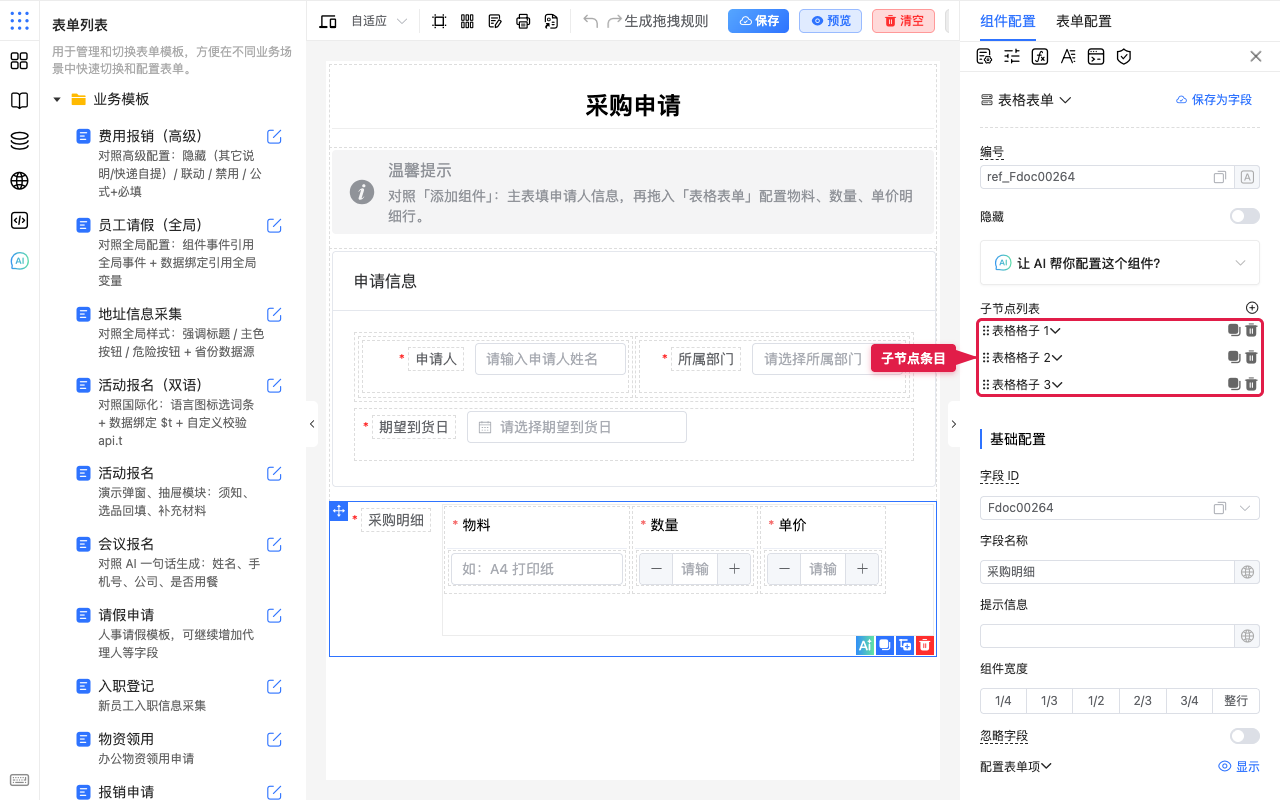Edit the 费用报销（高级）template
Screen dimensions: 1280x800
[274, 136]
